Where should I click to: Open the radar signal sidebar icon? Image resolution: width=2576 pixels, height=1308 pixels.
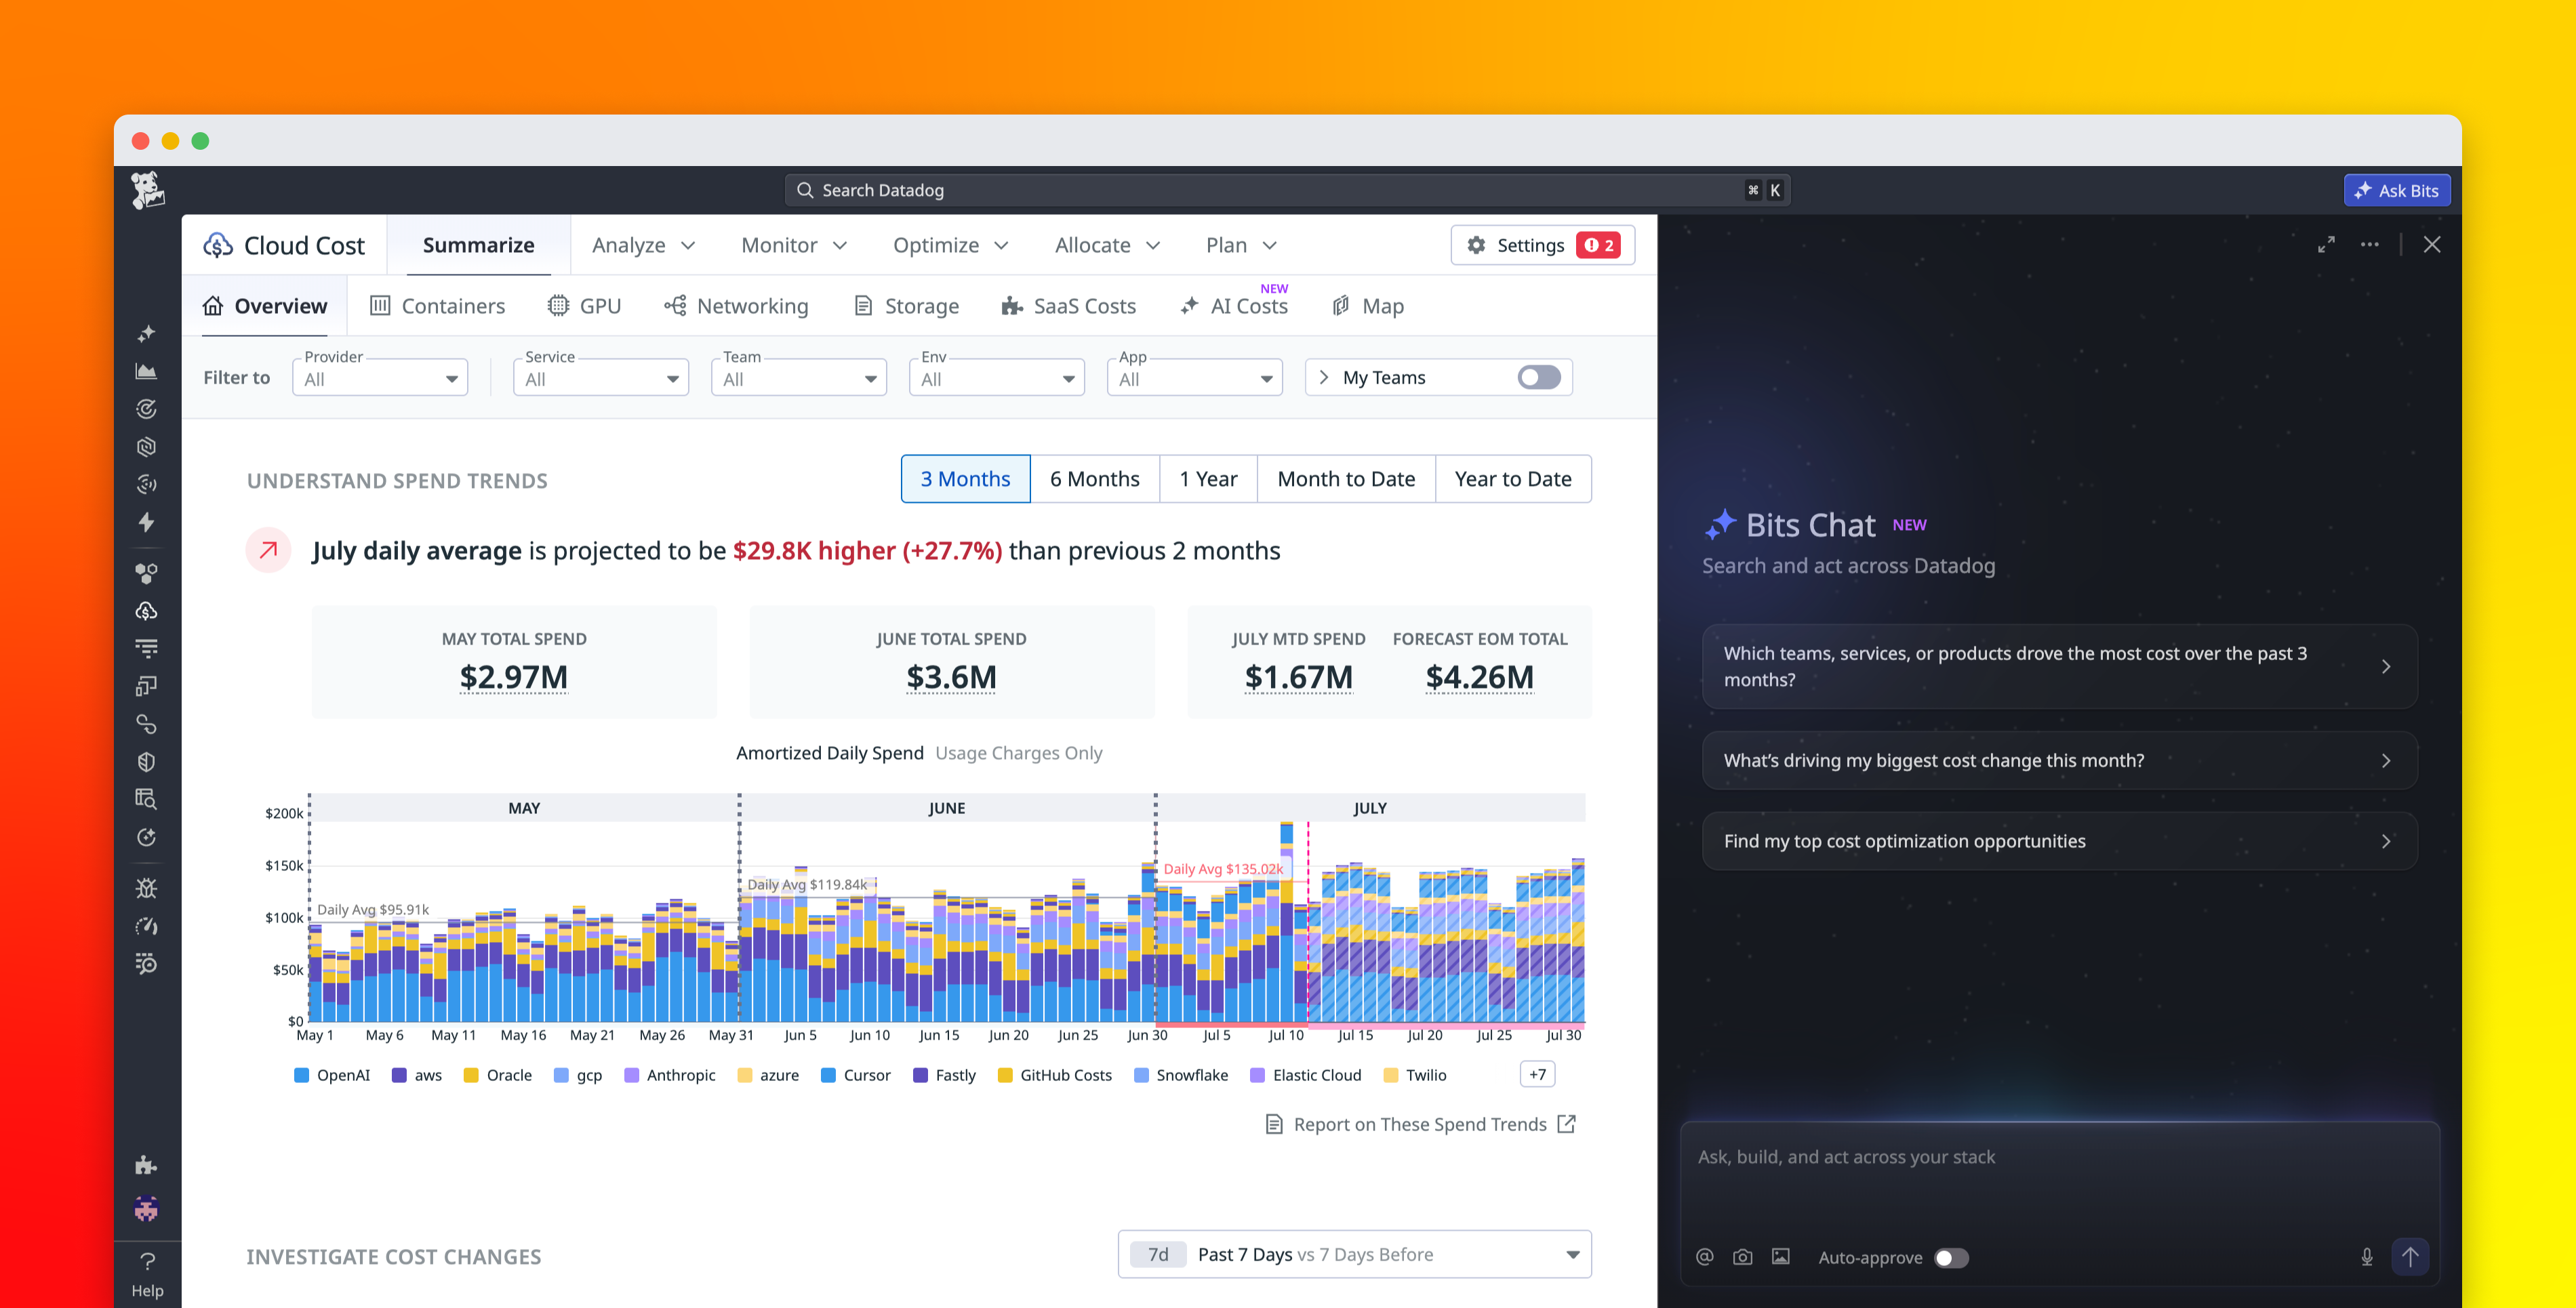(146, 485)
